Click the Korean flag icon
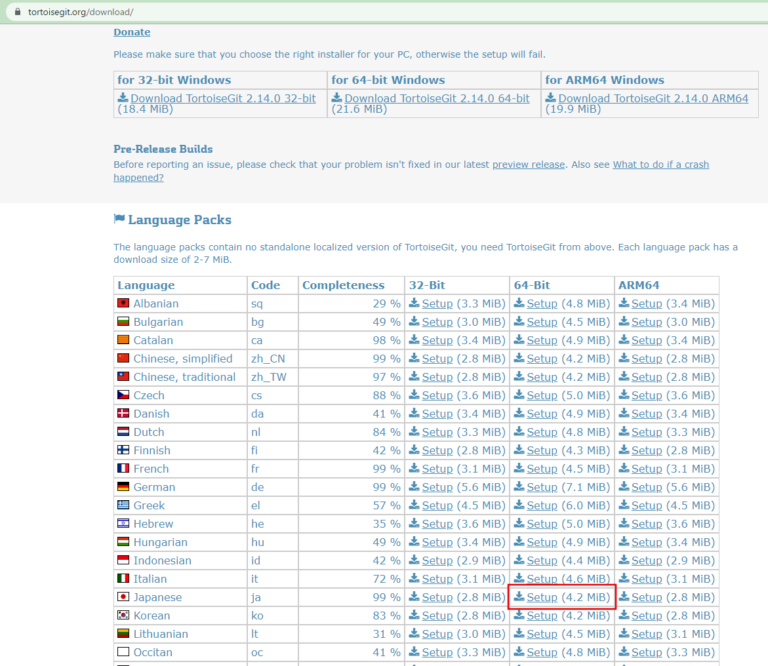The height and width of the screenshot is (666, 768). tap(123, 616)
